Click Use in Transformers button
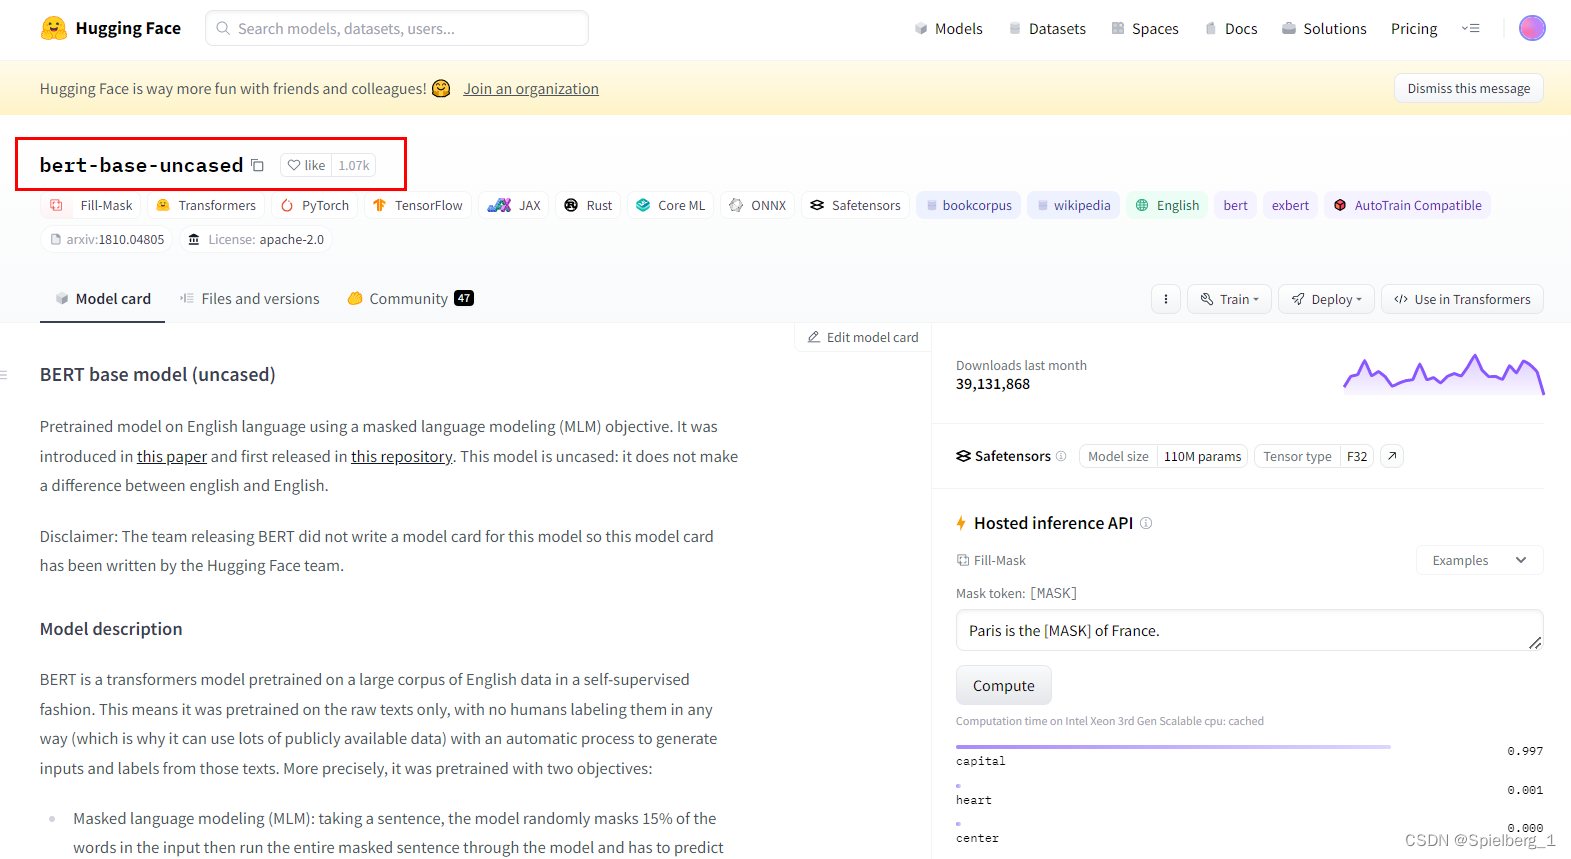1571x859 pixels. [1462, 299]
